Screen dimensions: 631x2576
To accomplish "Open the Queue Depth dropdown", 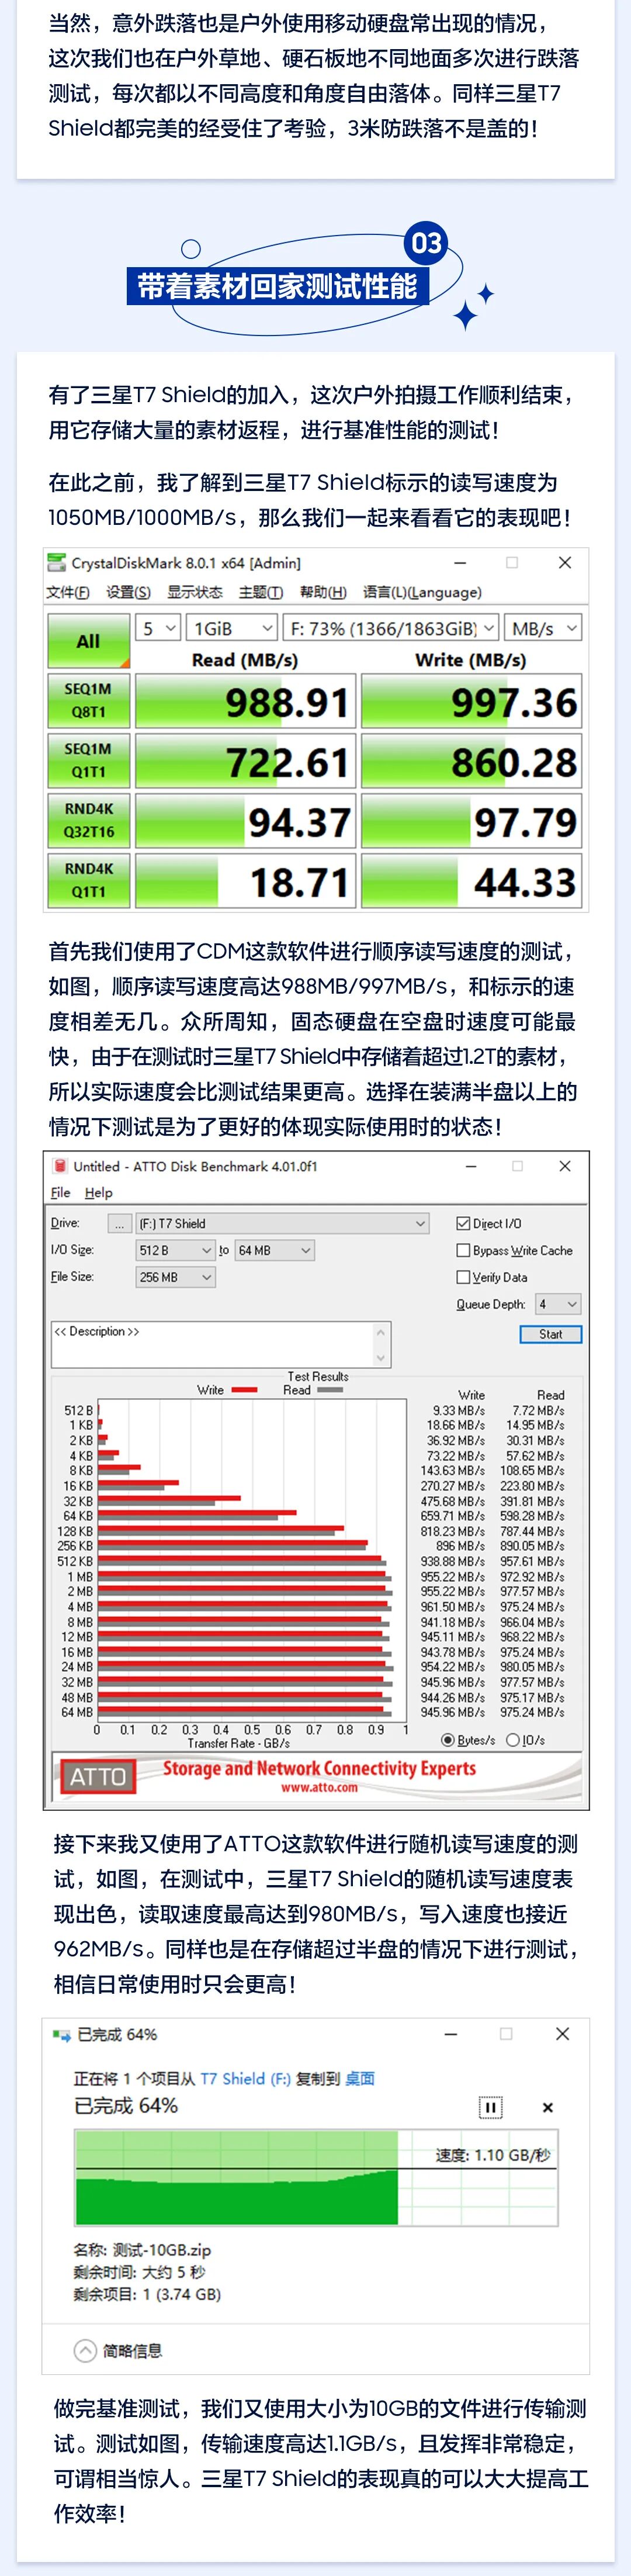I will (x=558, y=1304).
